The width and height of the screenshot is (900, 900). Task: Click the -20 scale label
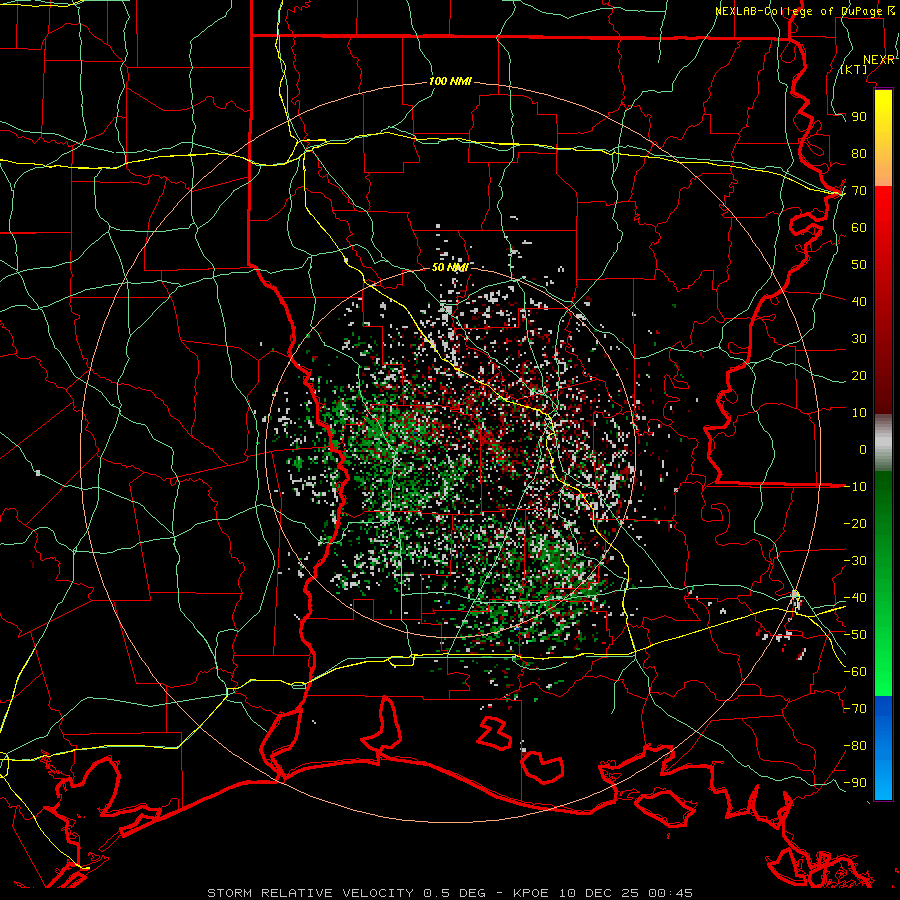(x=855, y=523)
